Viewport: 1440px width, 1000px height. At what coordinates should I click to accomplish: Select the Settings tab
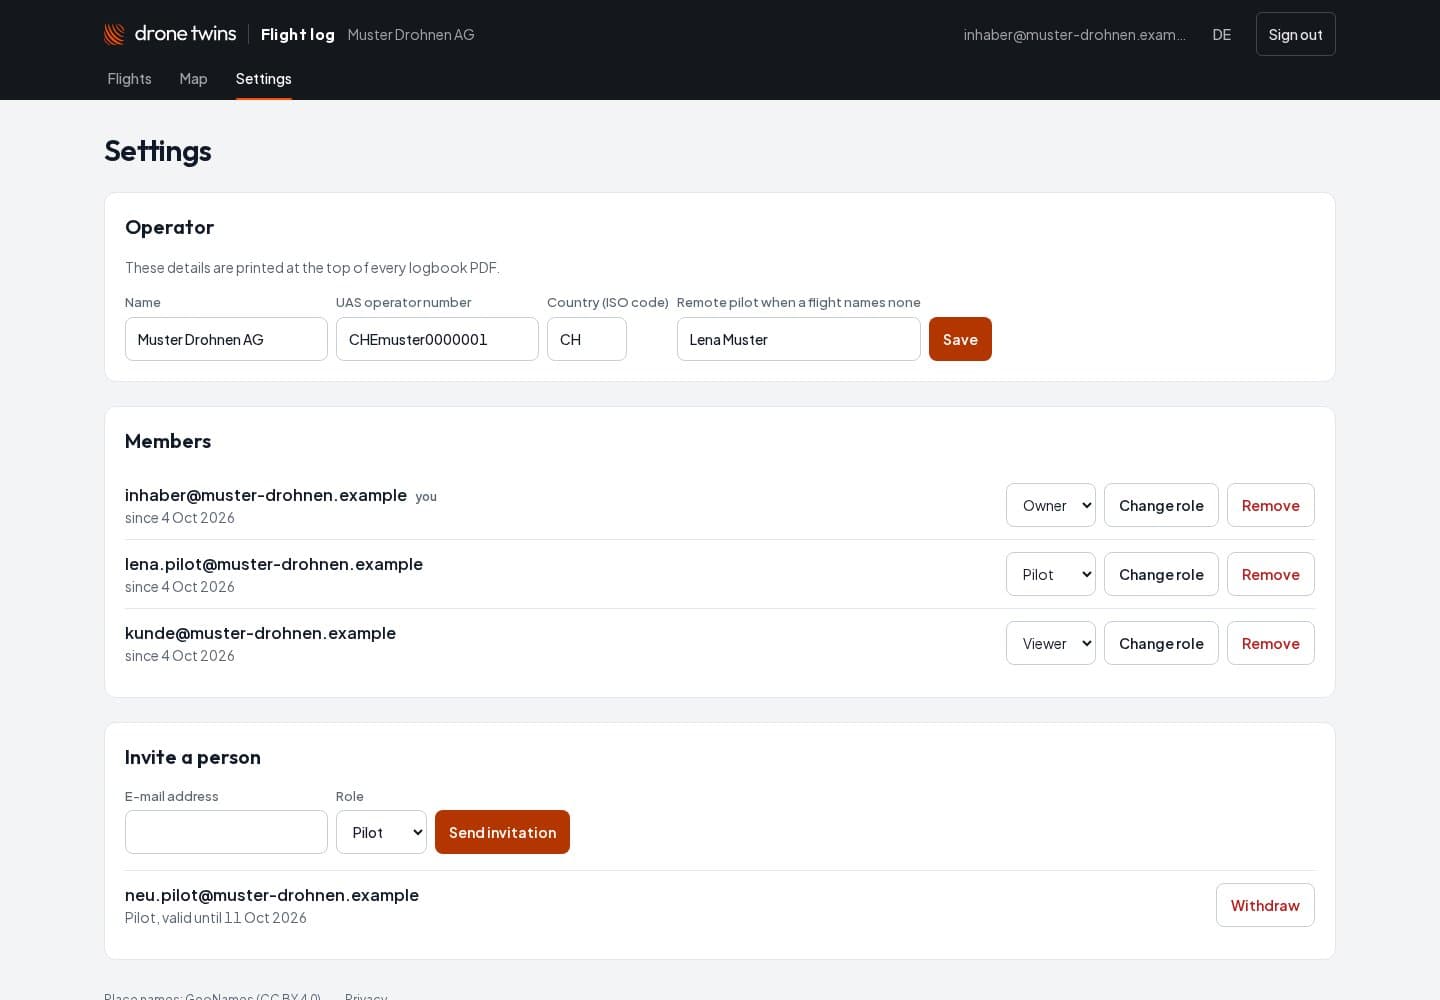click(x=264, y=79)
